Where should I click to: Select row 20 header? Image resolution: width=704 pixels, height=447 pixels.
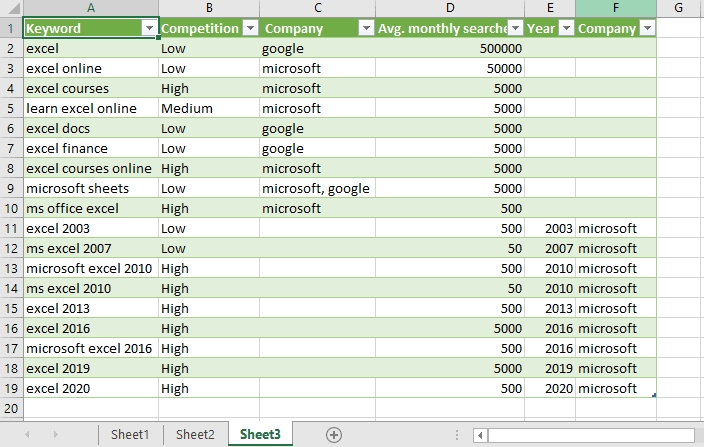point(11,408)
